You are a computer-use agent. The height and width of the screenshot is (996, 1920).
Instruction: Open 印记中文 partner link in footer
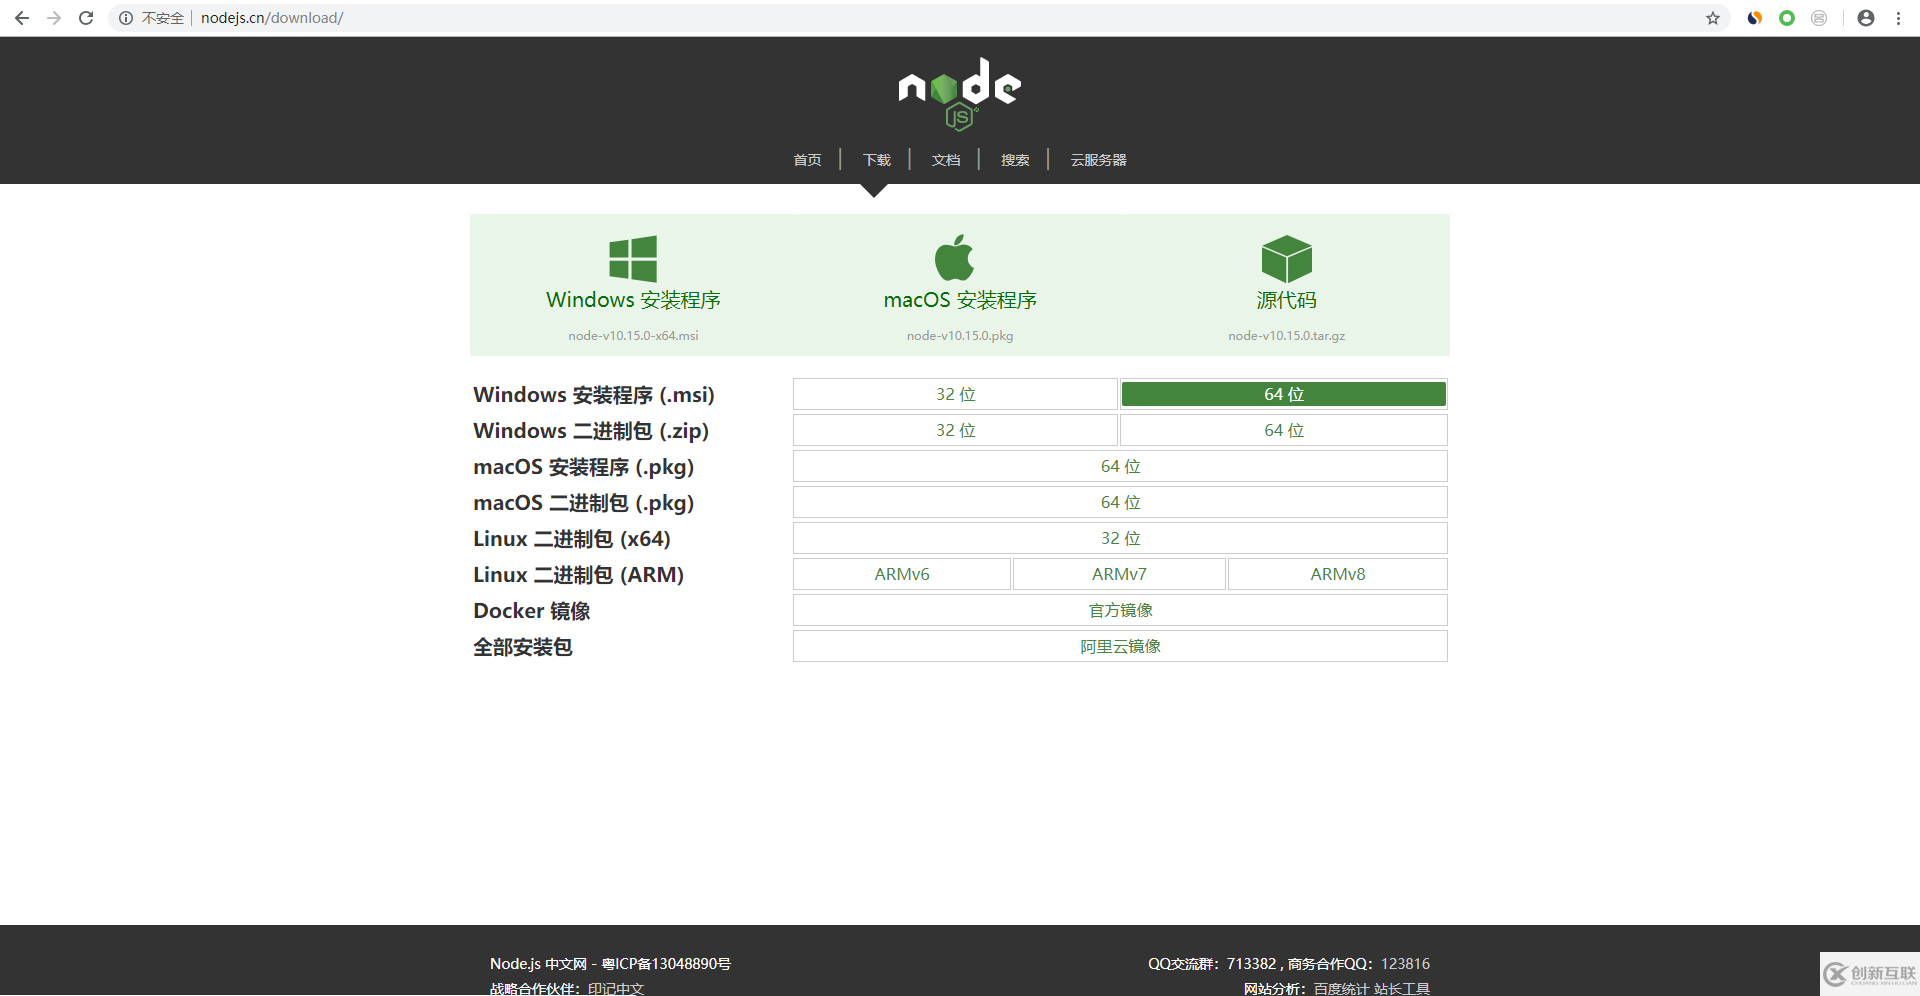616,988
